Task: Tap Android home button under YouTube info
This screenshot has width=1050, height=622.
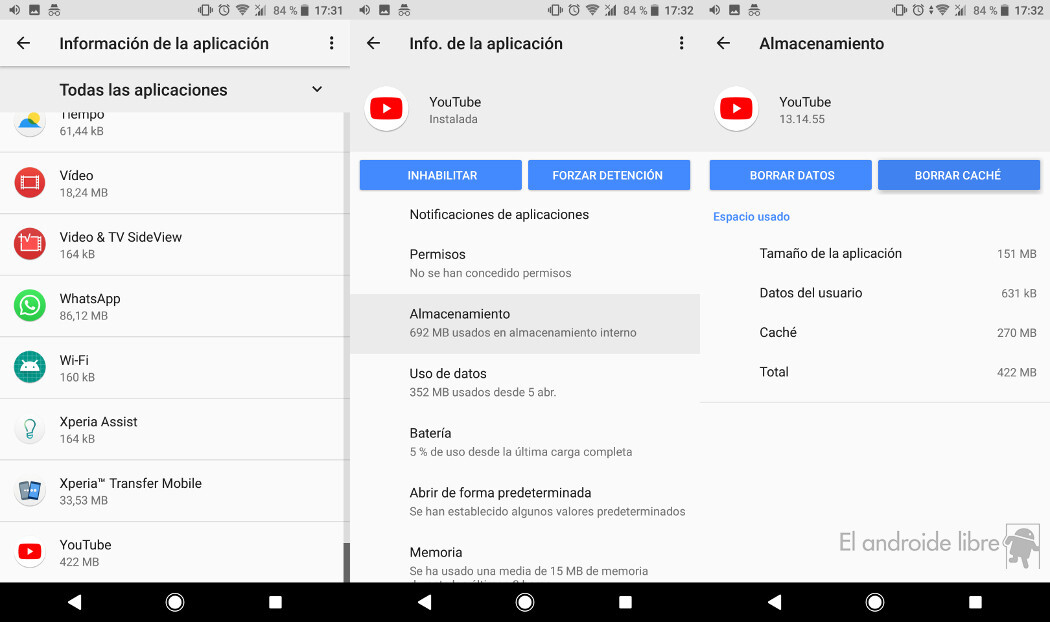Action: click(525, 603)
